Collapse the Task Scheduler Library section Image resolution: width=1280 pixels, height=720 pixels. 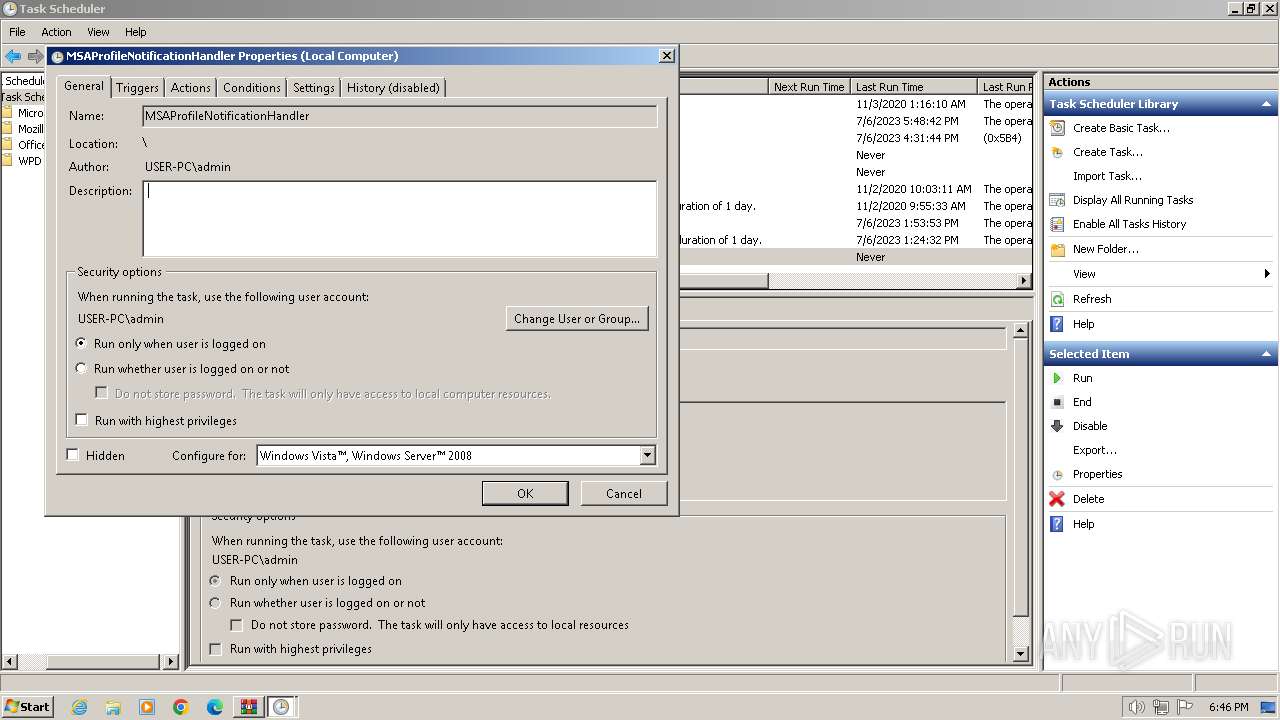(1266, 104)
